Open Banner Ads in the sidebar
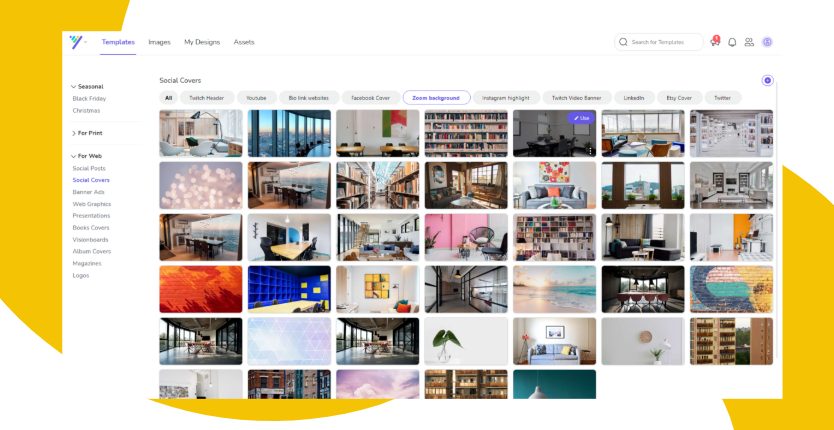 click(88, 192)
